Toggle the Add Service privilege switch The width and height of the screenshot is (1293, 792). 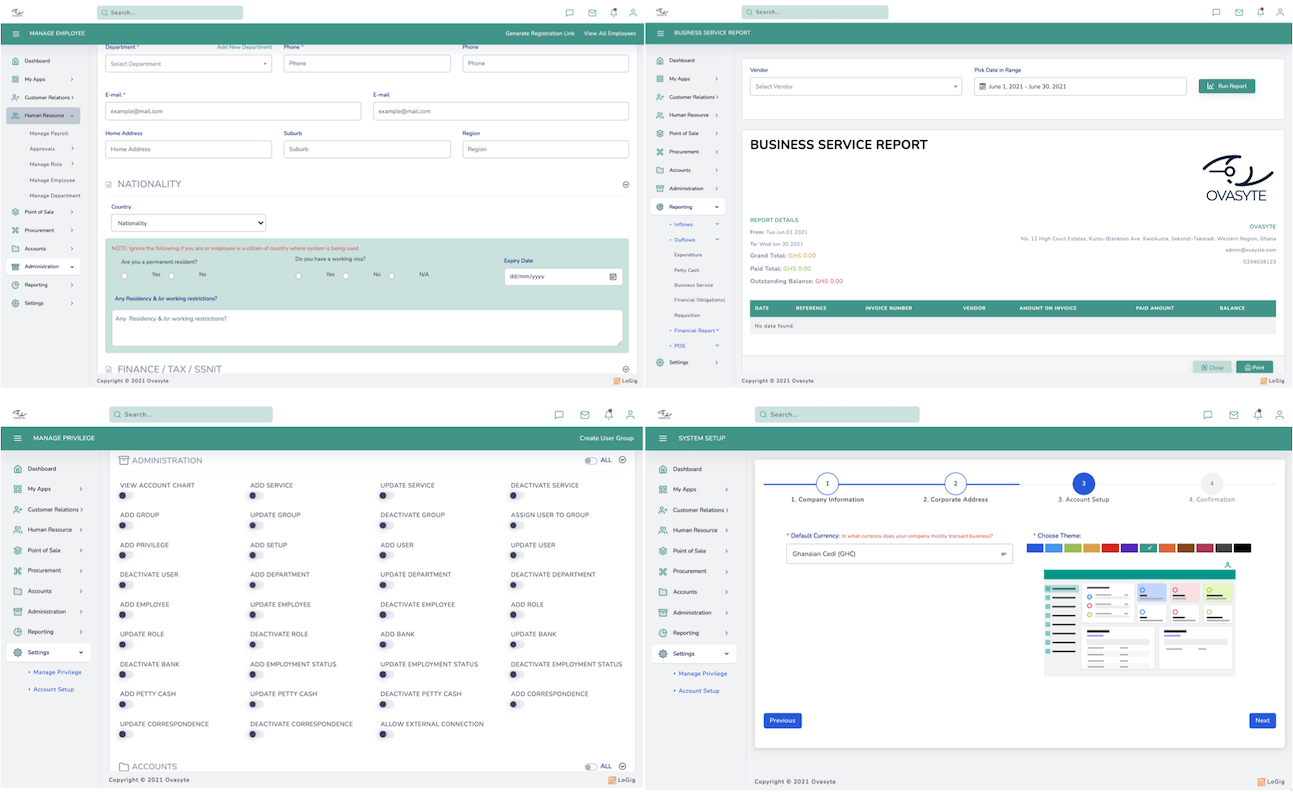[256, 496]
